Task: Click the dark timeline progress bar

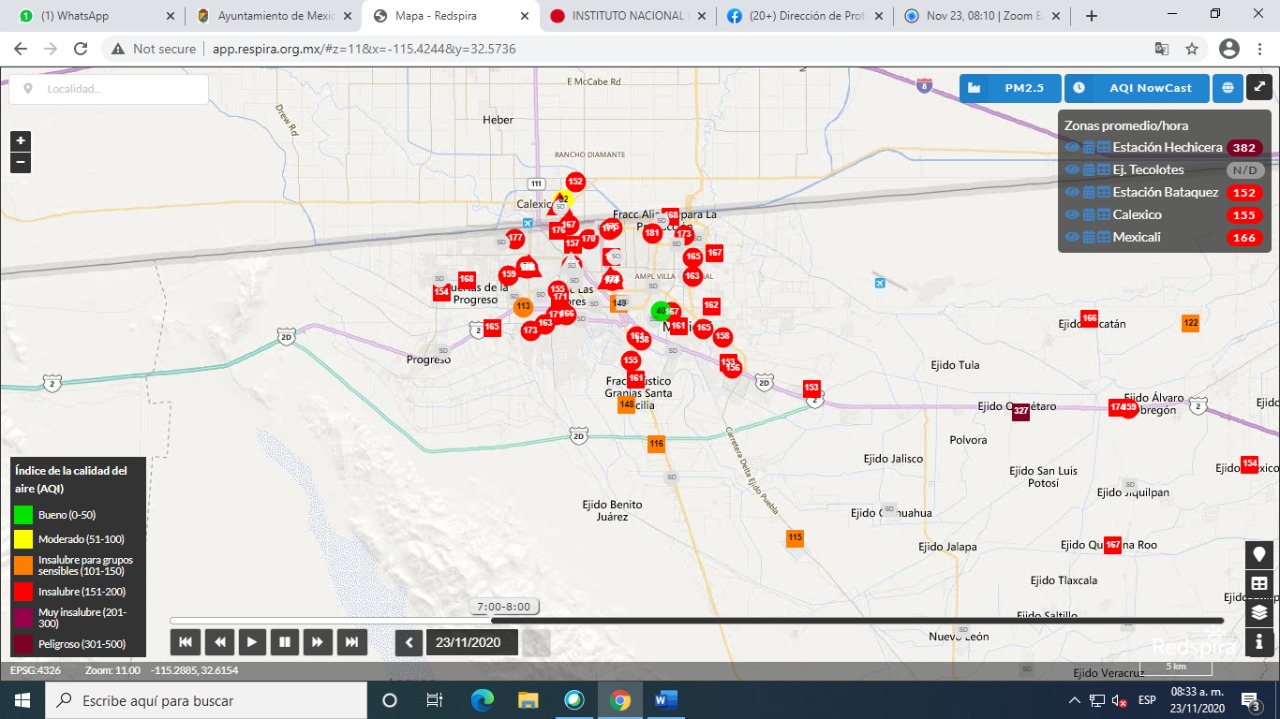Action: (x=856, y=621)
